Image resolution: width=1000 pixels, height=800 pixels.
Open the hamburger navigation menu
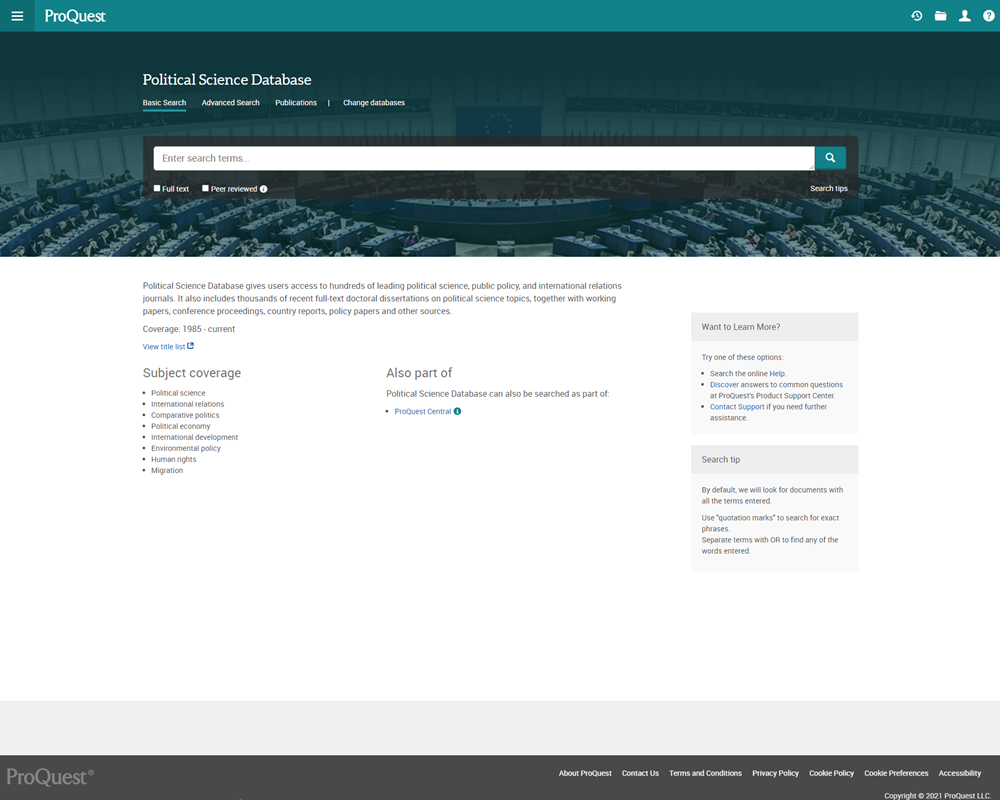click(17, 16)
